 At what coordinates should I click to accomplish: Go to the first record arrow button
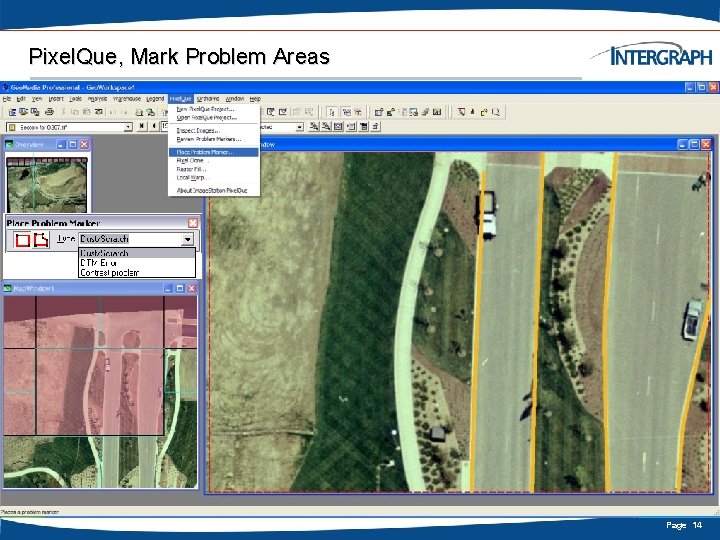point(142,126)
